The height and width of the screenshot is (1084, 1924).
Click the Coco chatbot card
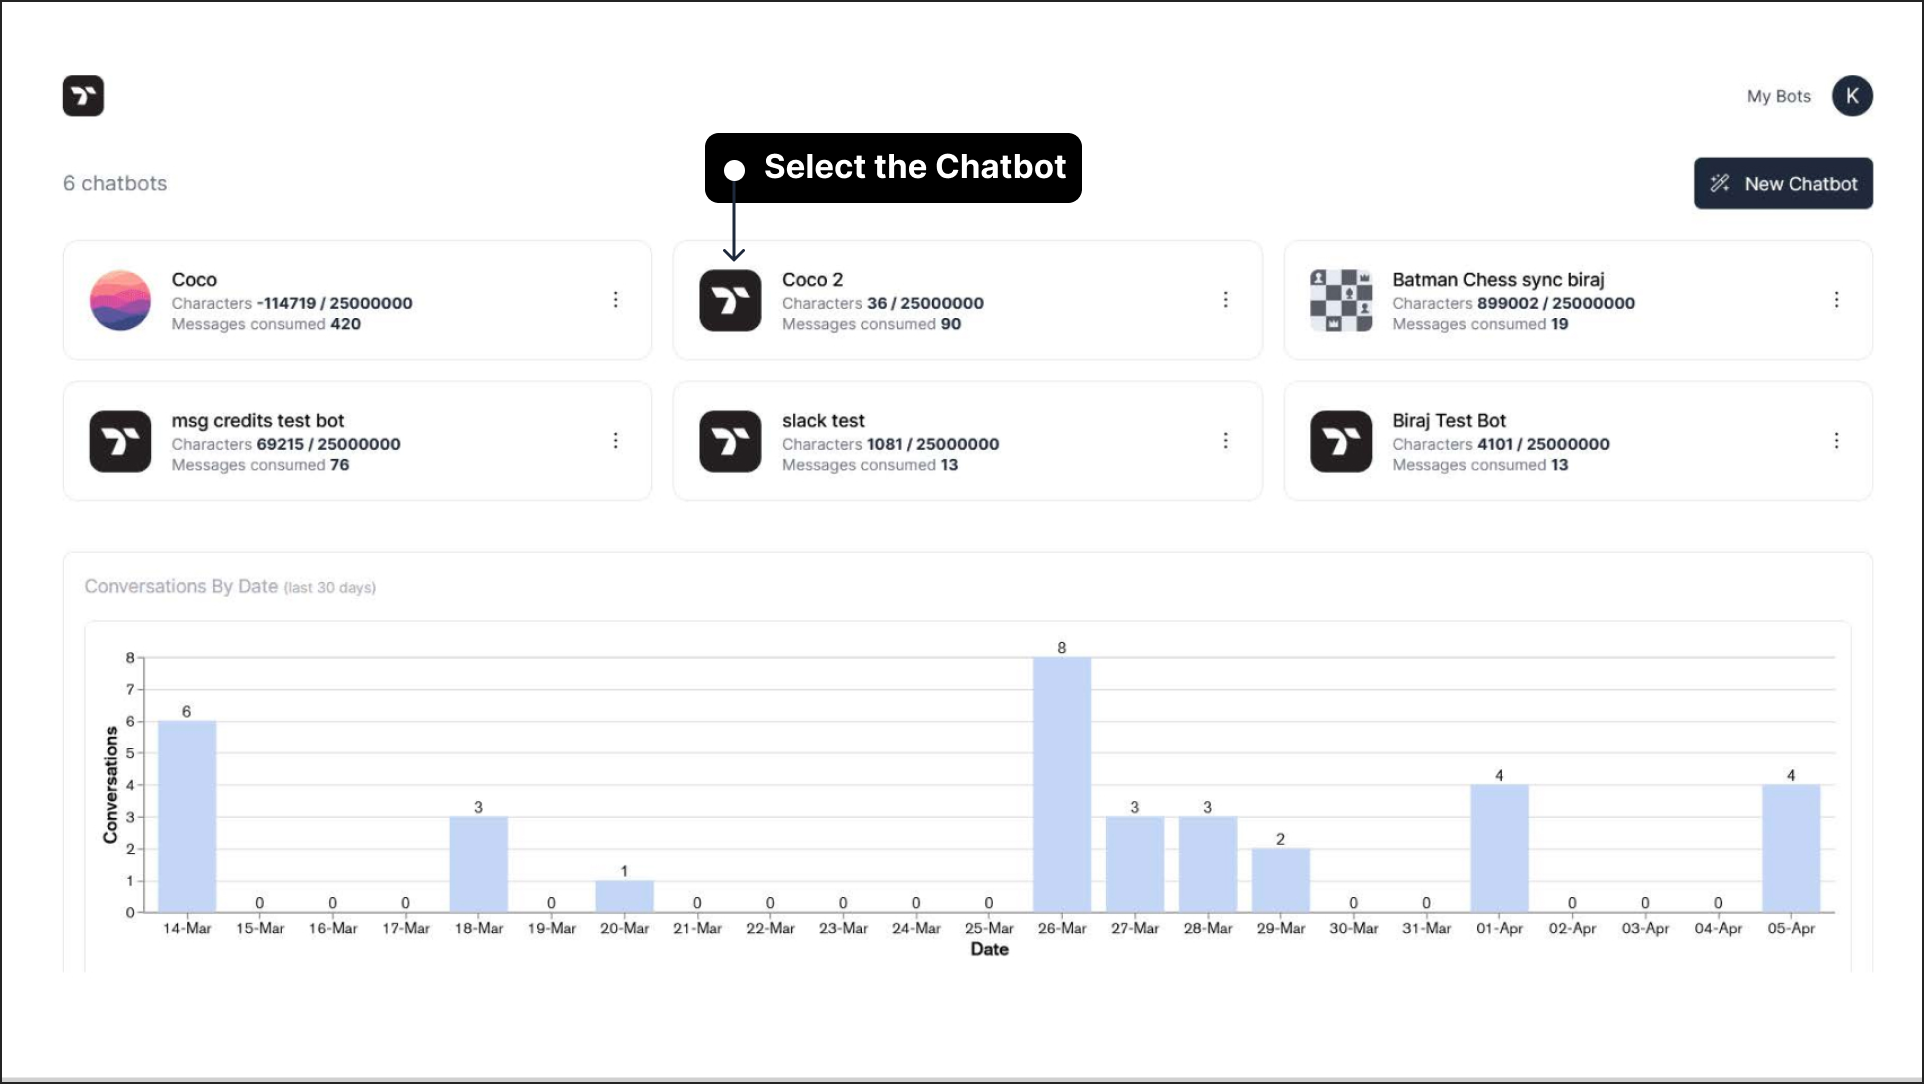click(357, 299)
